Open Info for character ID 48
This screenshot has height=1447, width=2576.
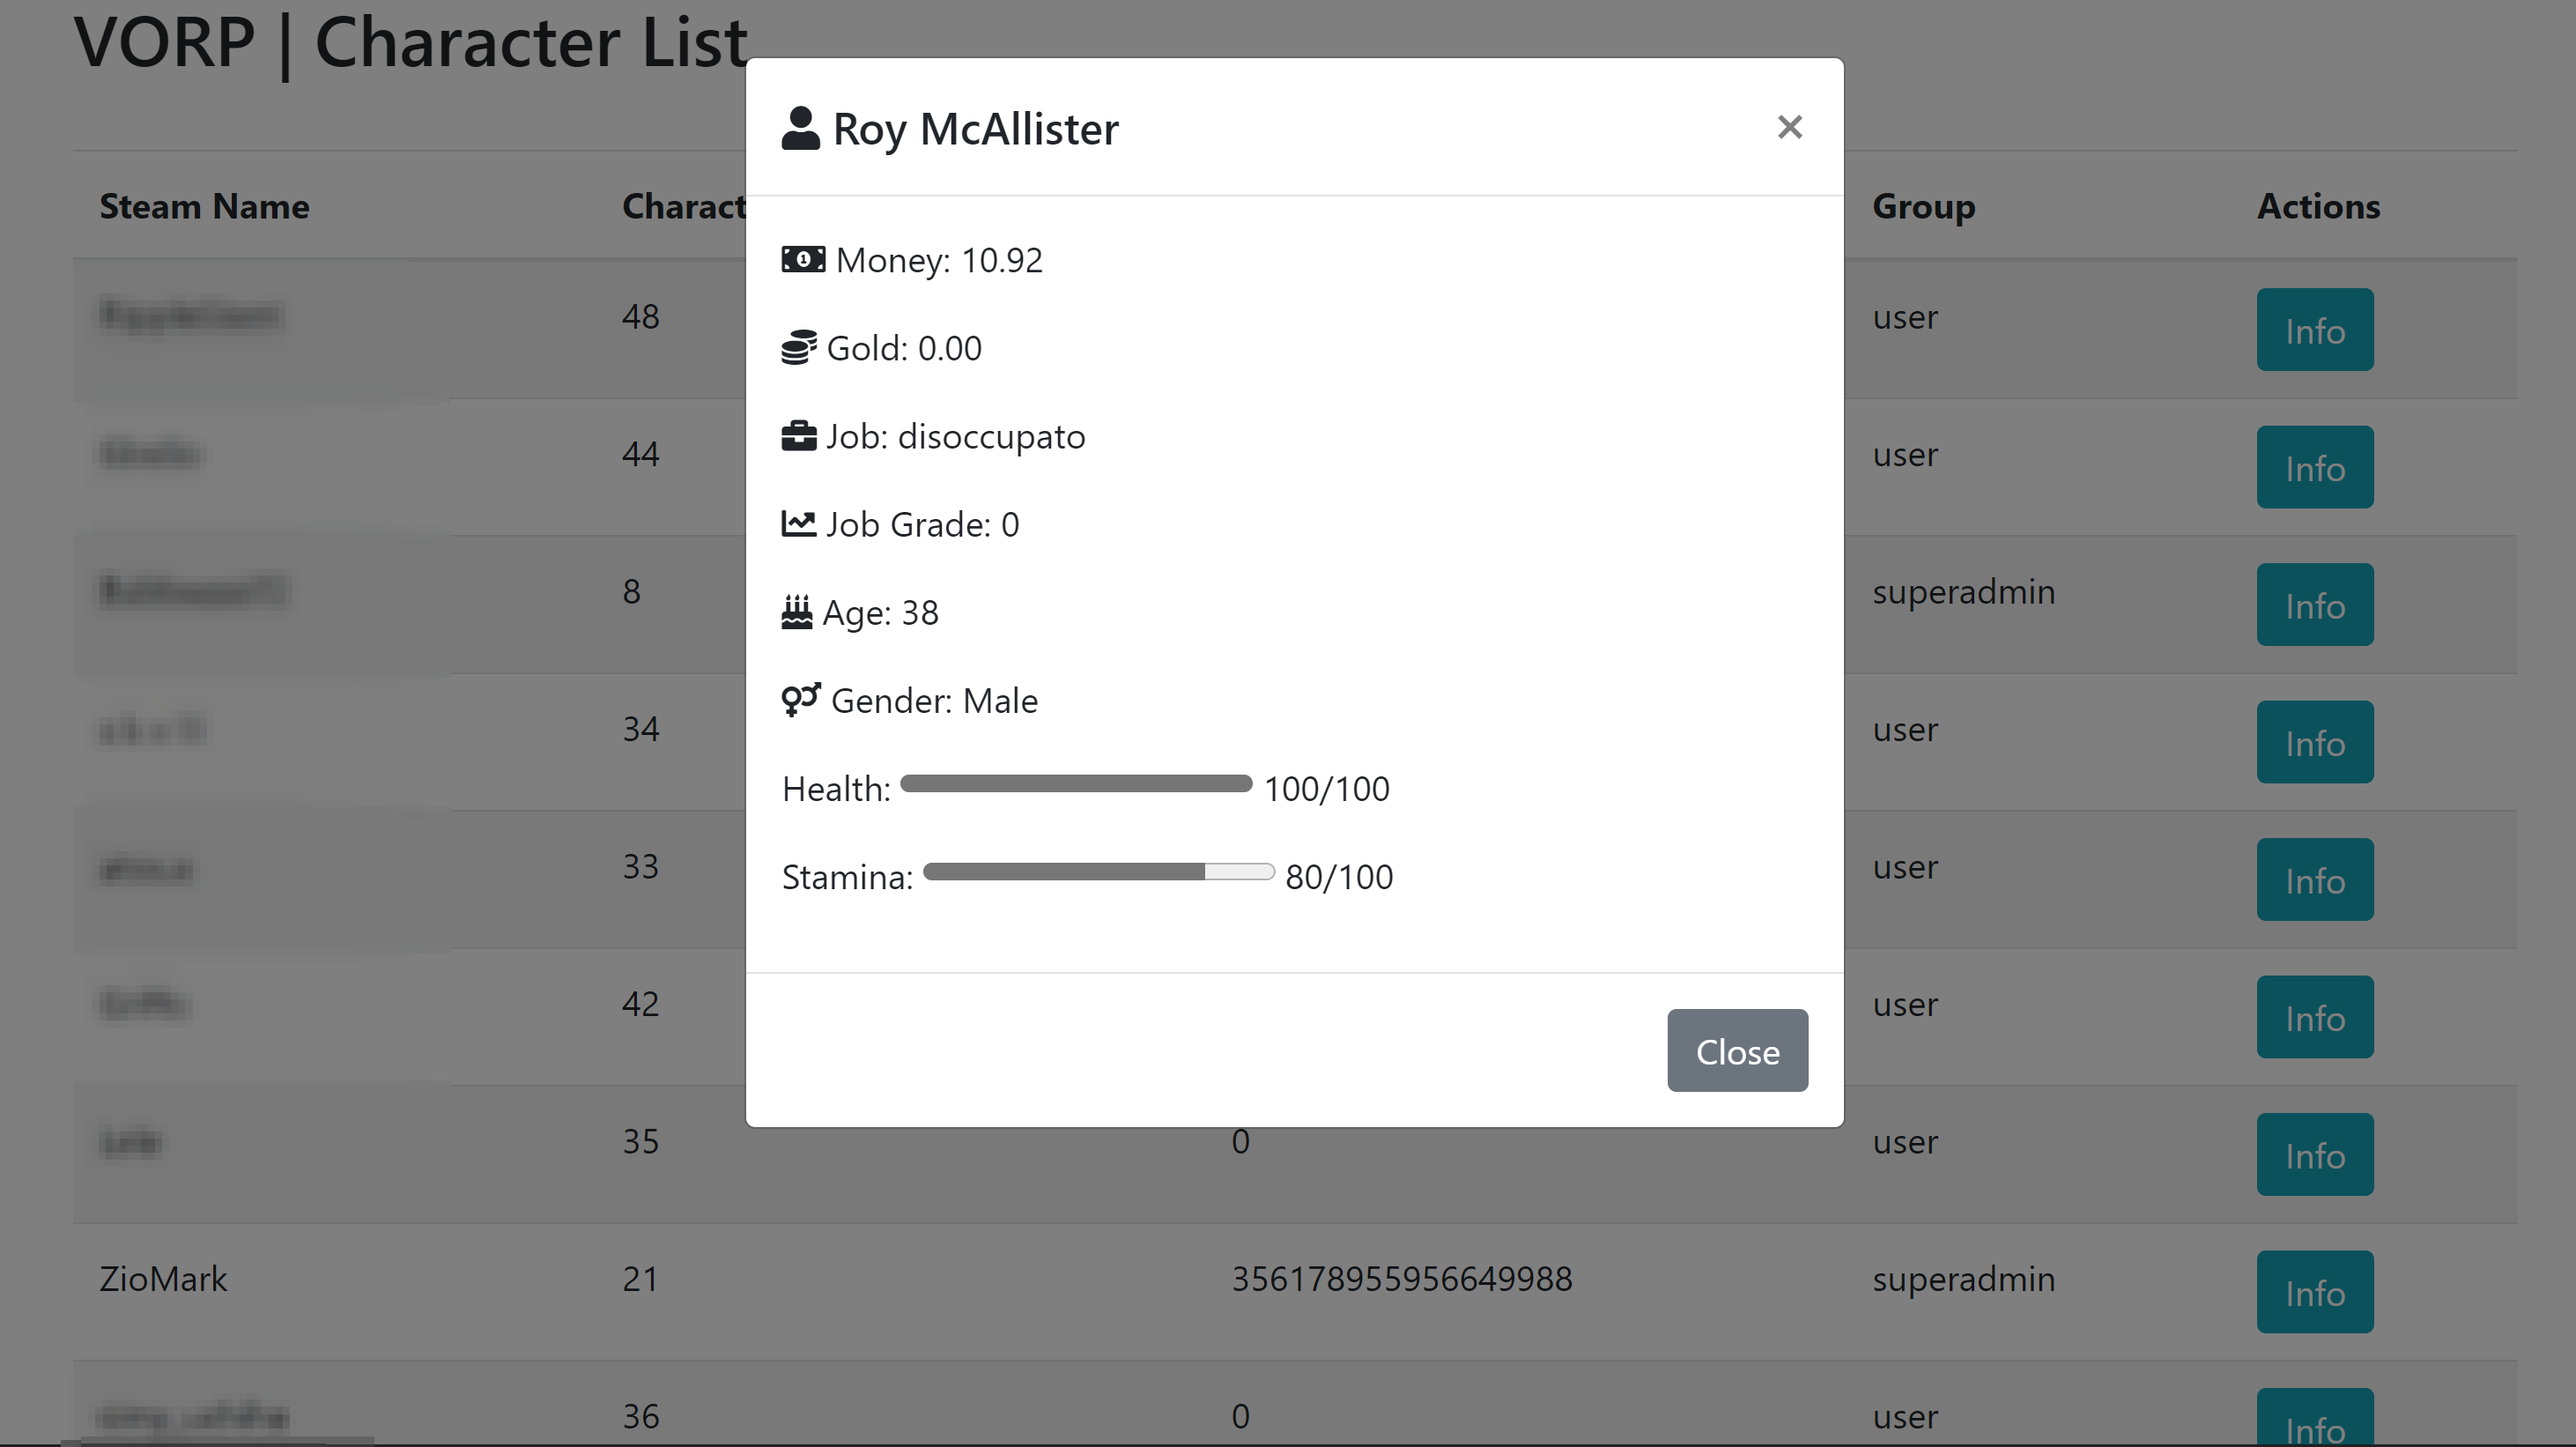[x=2314, y=330]
